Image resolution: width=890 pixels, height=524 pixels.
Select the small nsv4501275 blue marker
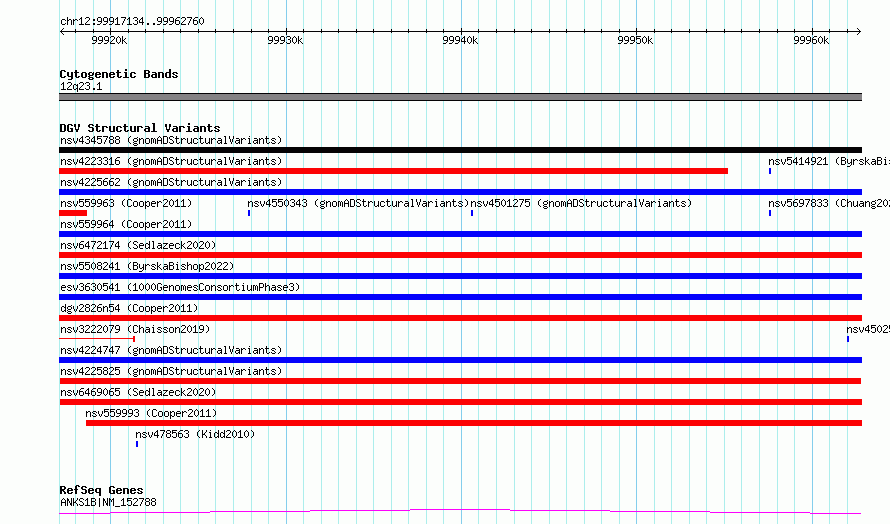[x=472, y=213]
